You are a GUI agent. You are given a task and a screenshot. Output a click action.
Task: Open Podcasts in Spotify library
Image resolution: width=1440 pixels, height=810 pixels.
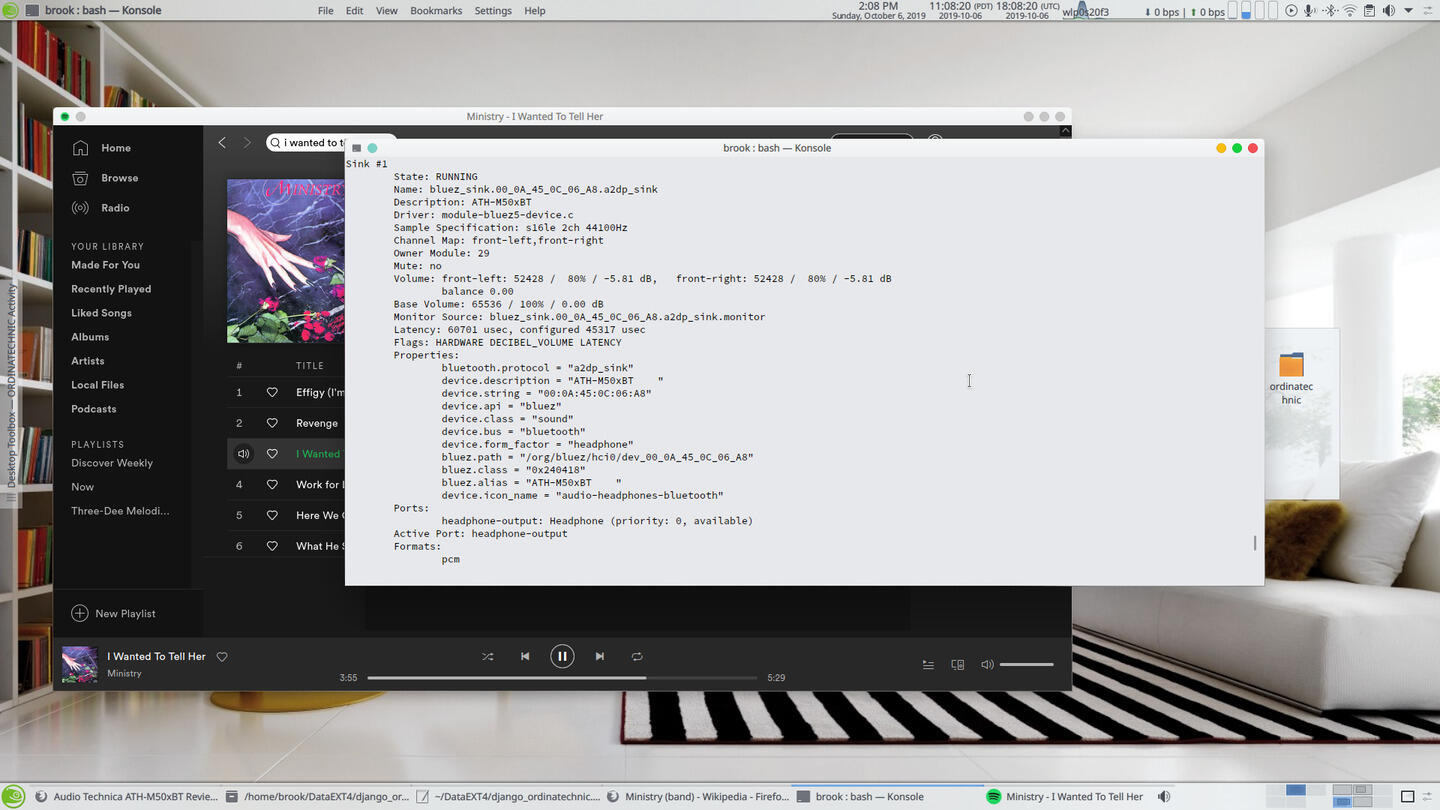94,409
